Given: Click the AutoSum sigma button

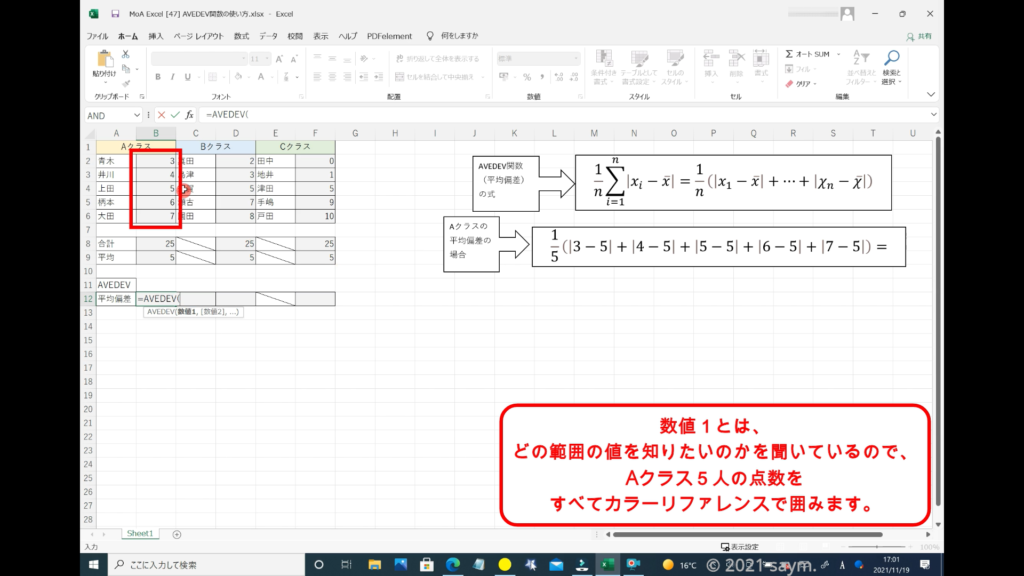Looking at the screenshot, I should 807,54.
